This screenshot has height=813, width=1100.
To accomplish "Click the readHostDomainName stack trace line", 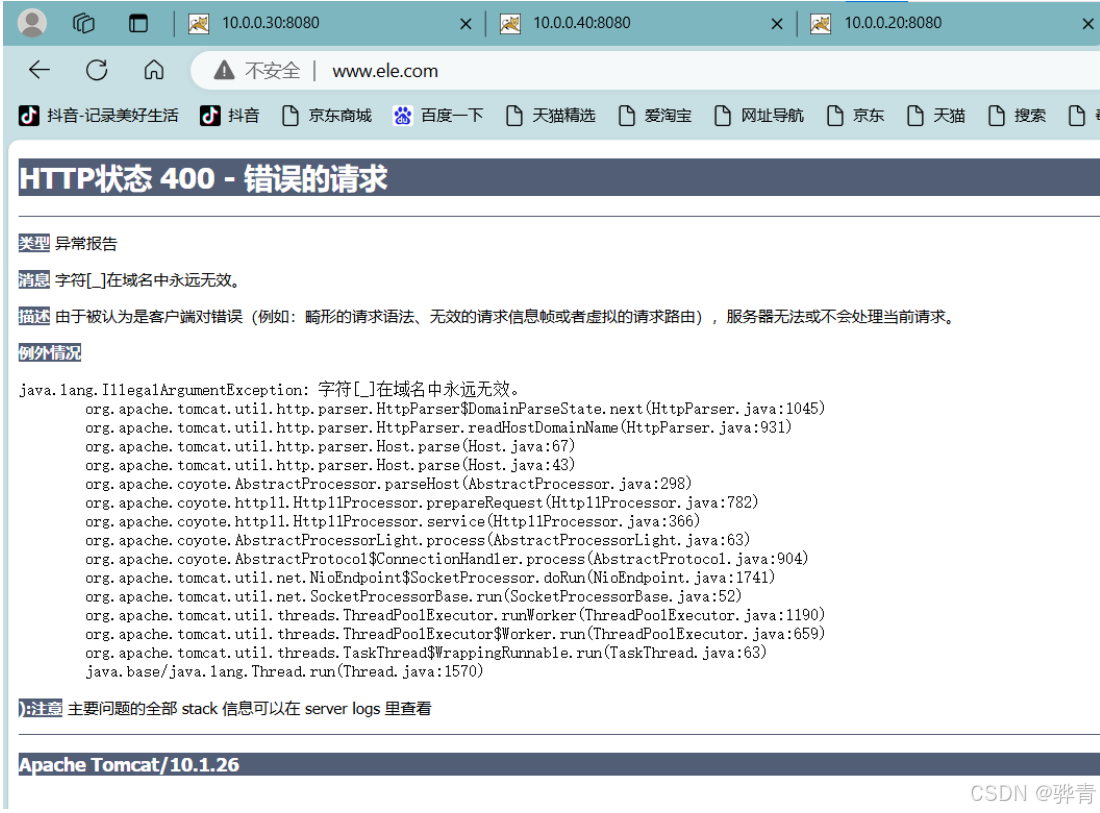I will (438, 427).
